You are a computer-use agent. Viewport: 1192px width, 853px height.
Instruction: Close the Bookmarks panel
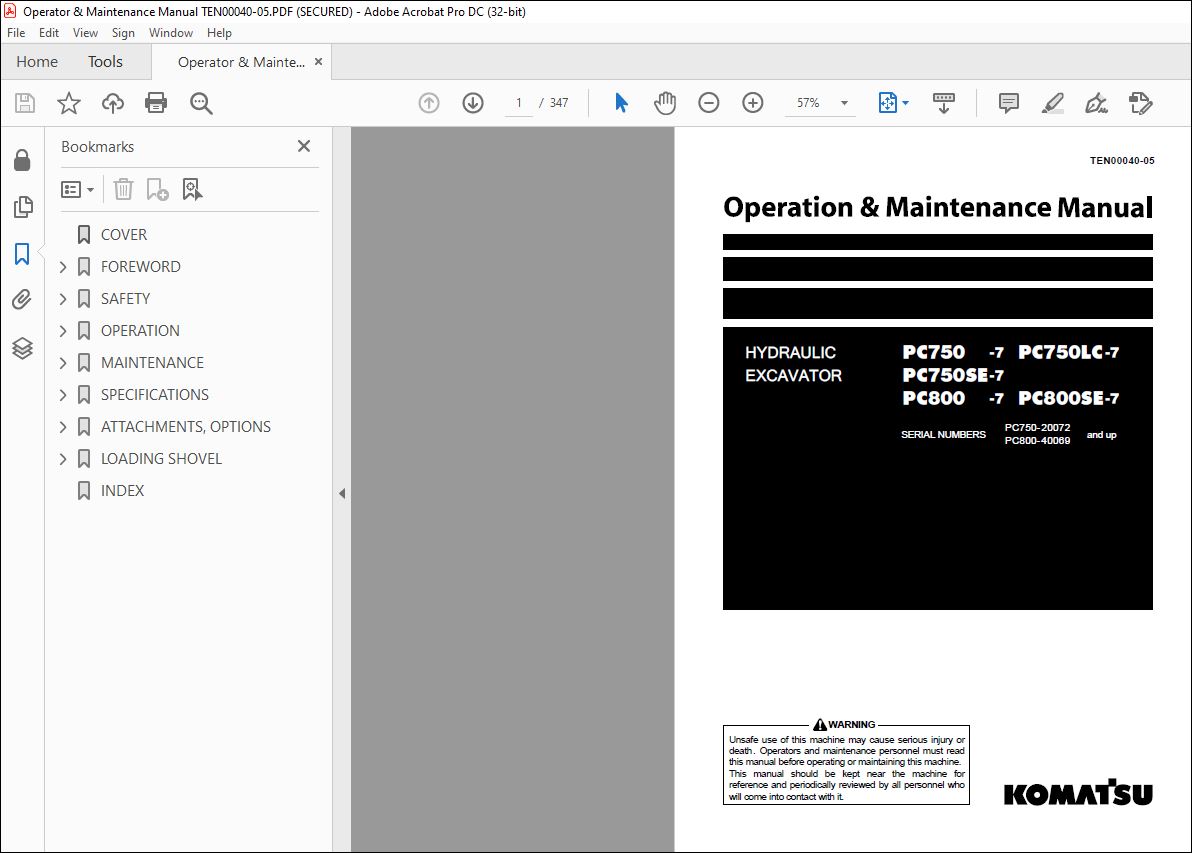[304, 146]
